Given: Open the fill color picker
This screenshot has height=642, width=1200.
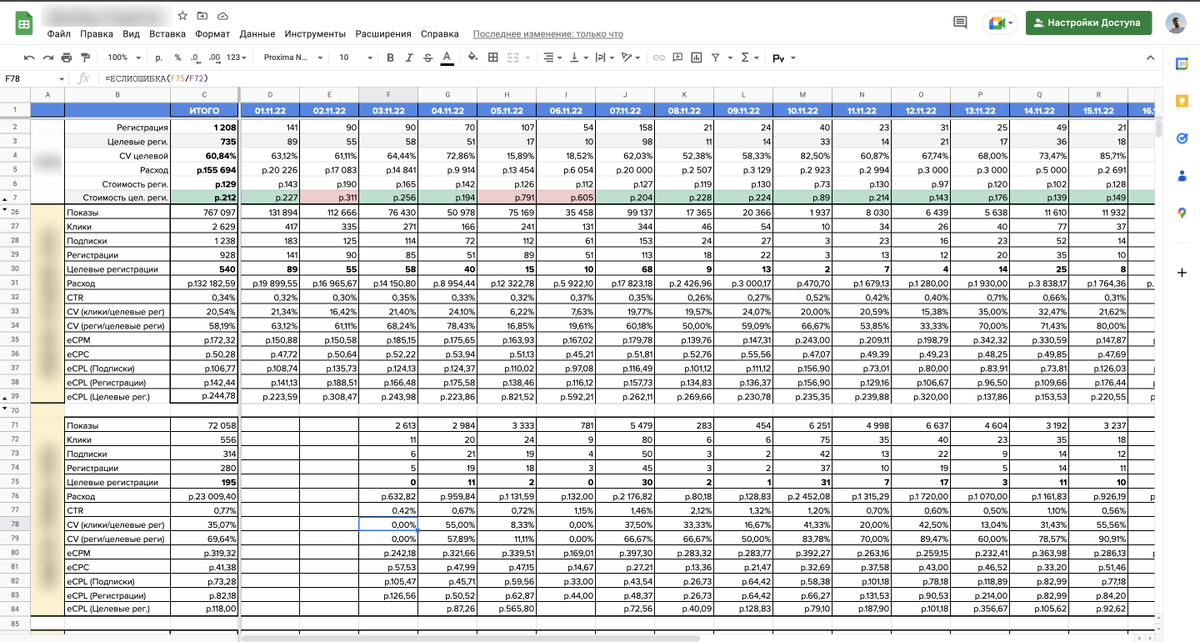Looking at the screenshot, I should pos(472,58).
